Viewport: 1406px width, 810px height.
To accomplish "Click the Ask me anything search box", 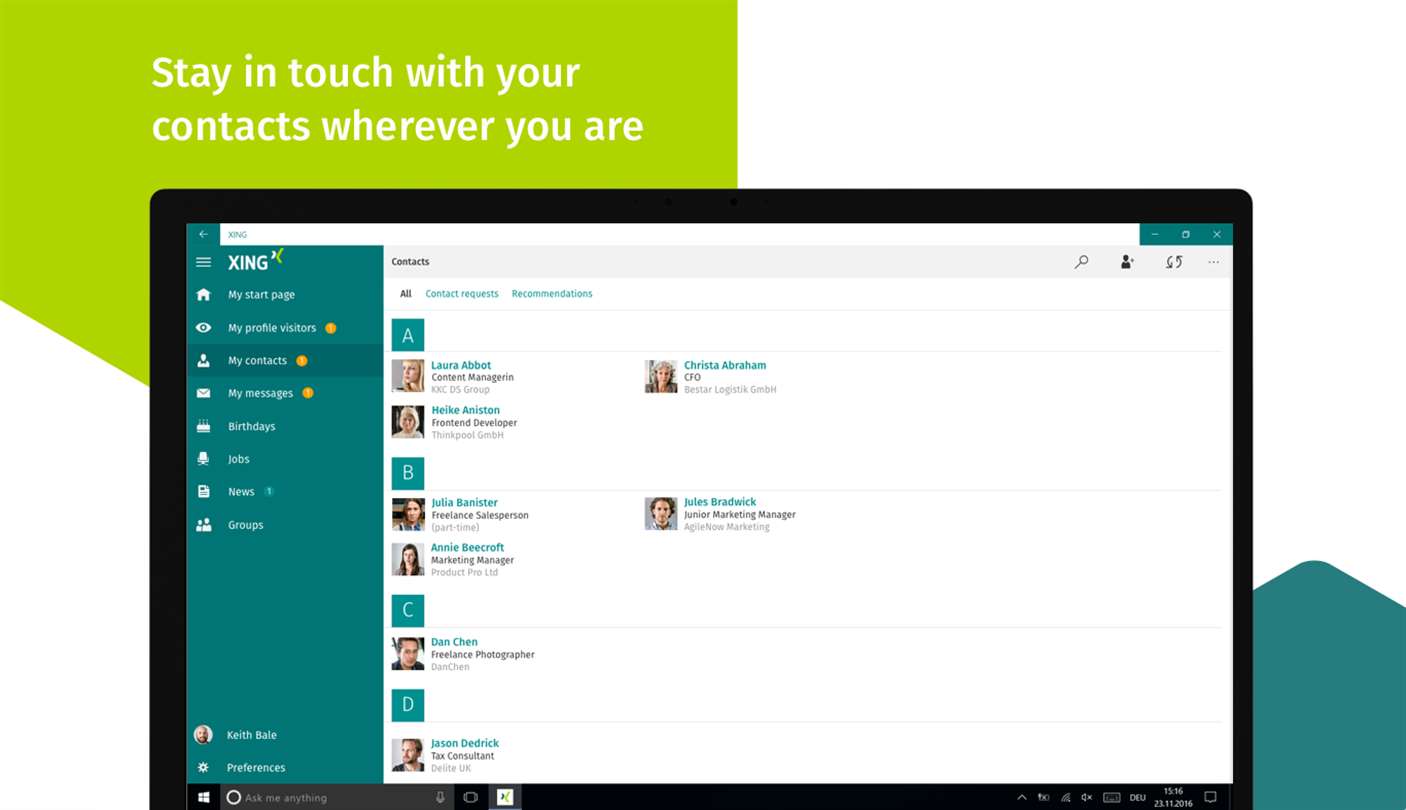I will pos(337,797).
